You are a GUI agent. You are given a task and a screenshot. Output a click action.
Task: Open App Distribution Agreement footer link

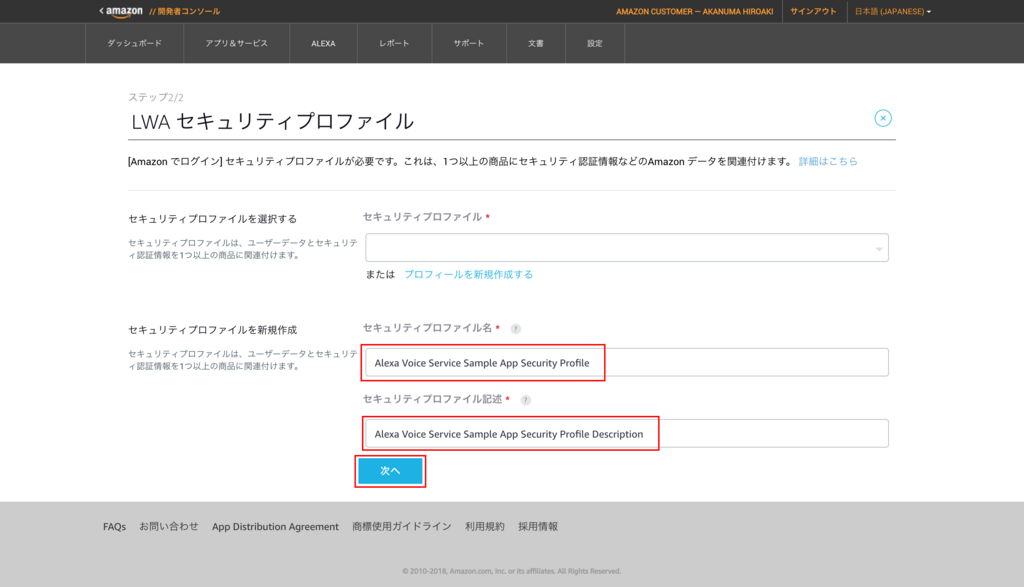275,526
